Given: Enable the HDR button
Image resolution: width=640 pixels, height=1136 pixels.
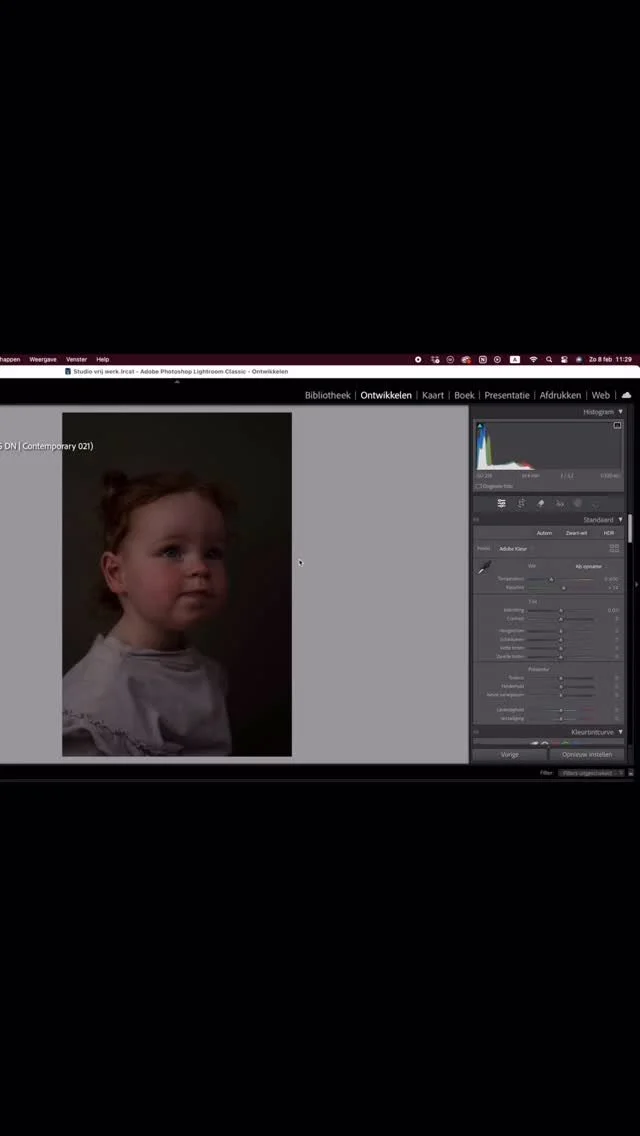Looking at the screenshot, I should (x=609, y=533).
